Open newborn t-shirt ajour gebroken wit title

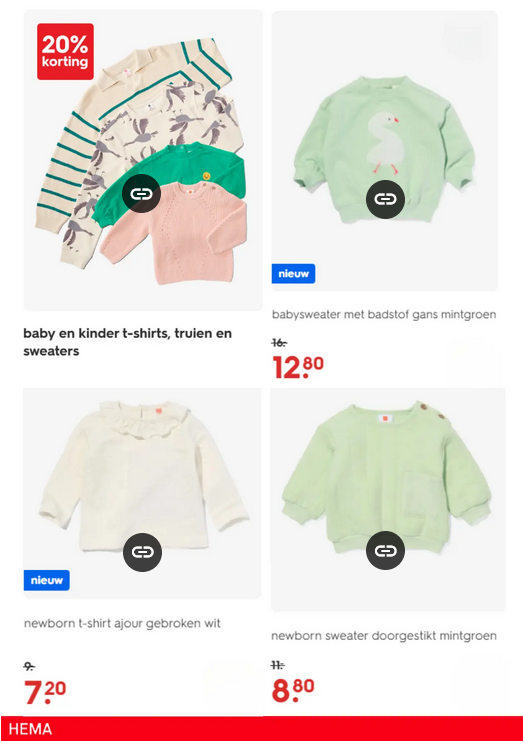[122, 623]
